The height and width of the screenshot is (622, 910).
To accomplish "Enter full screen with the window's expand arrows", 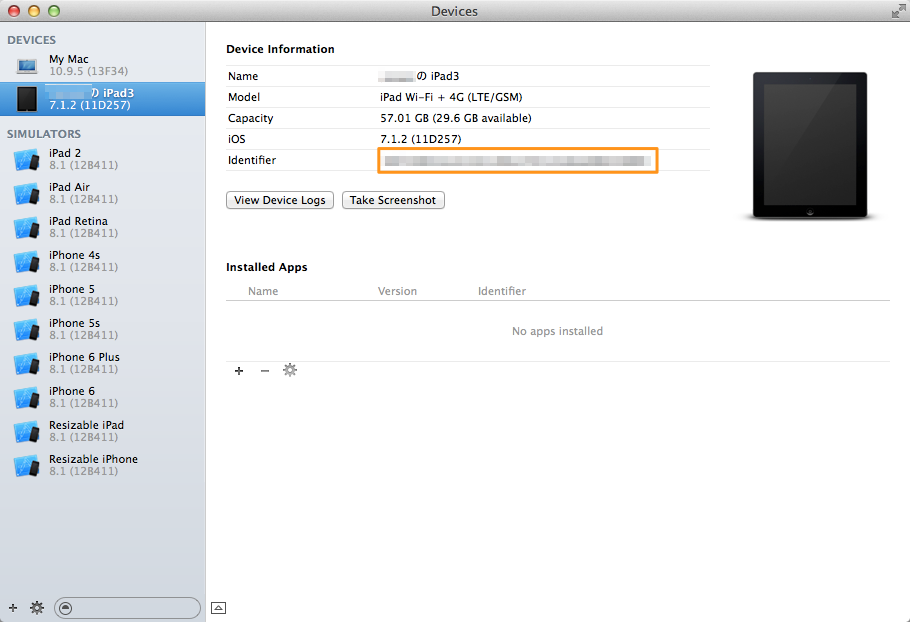I will pos(898,11).
